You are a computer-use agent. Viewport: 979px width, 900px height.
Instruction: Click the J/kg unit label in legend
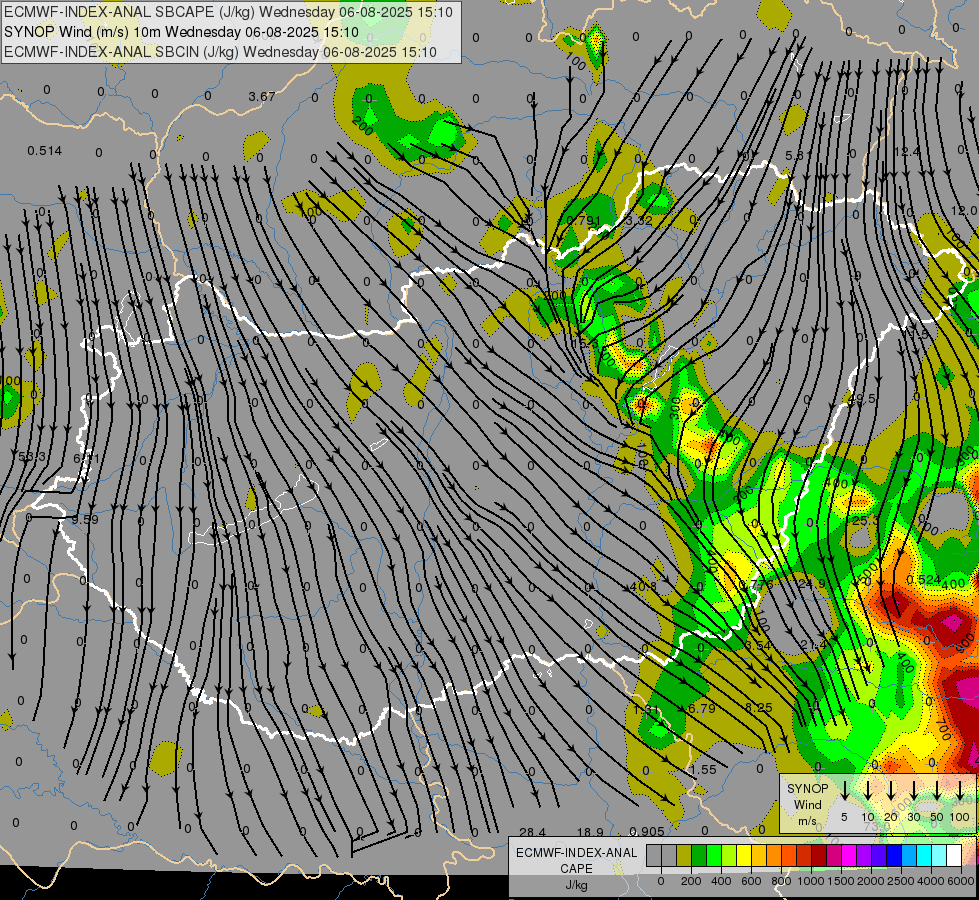[x=577, y=885]
